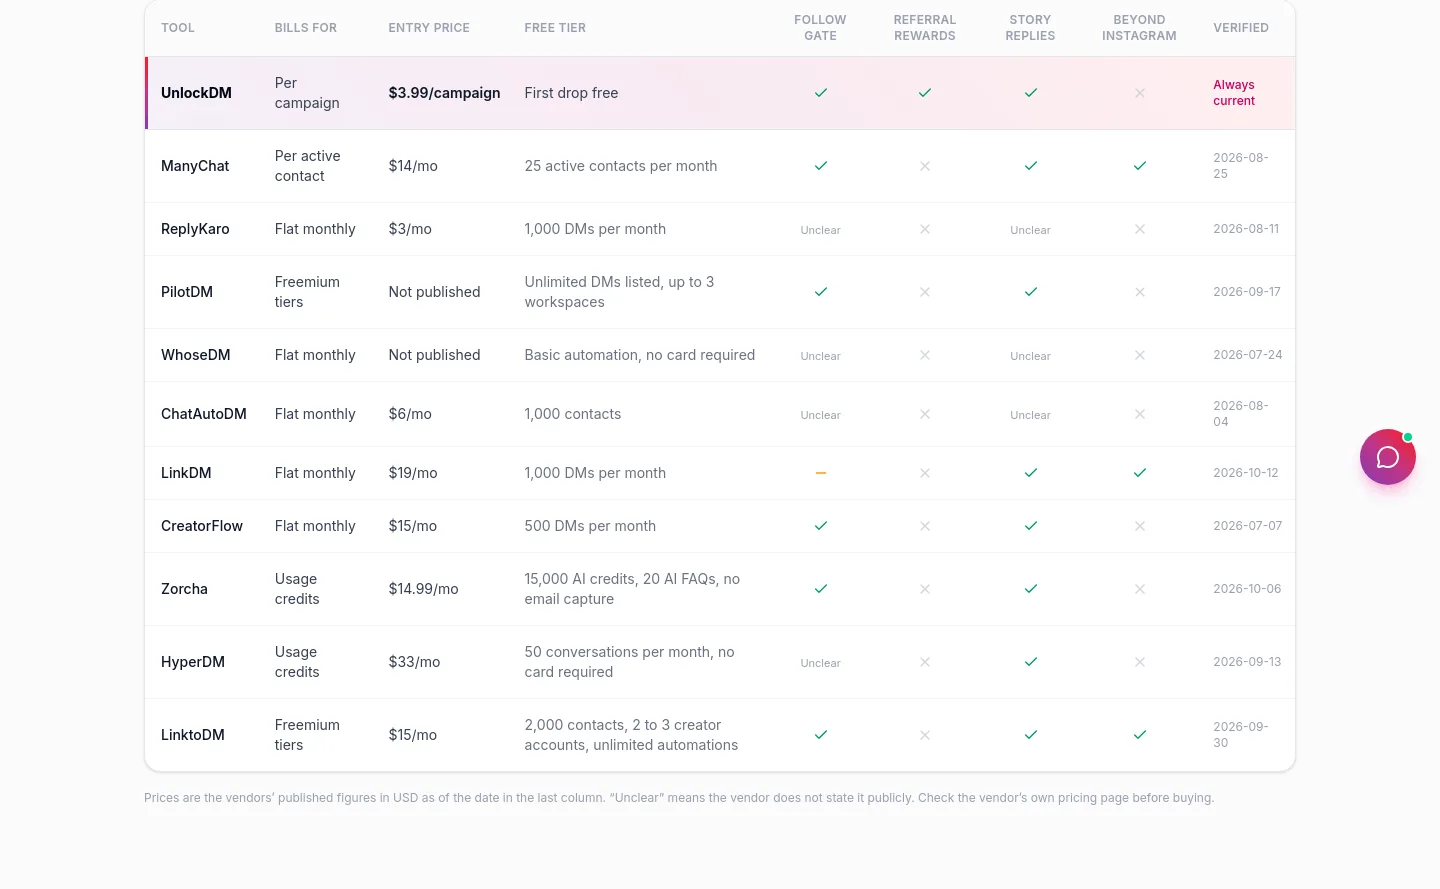This screenshot has height=889, width=1440.
Task: Click the "Entry Price" column header
Action: pyautogui.click(x=429, y=28)
